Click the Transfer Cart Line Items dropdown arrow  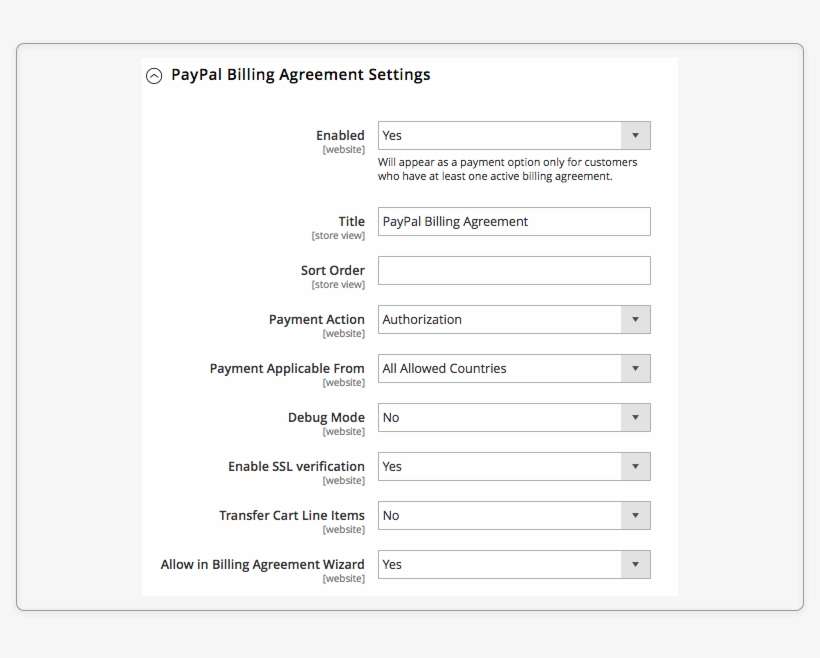click(x=635, y=516)
